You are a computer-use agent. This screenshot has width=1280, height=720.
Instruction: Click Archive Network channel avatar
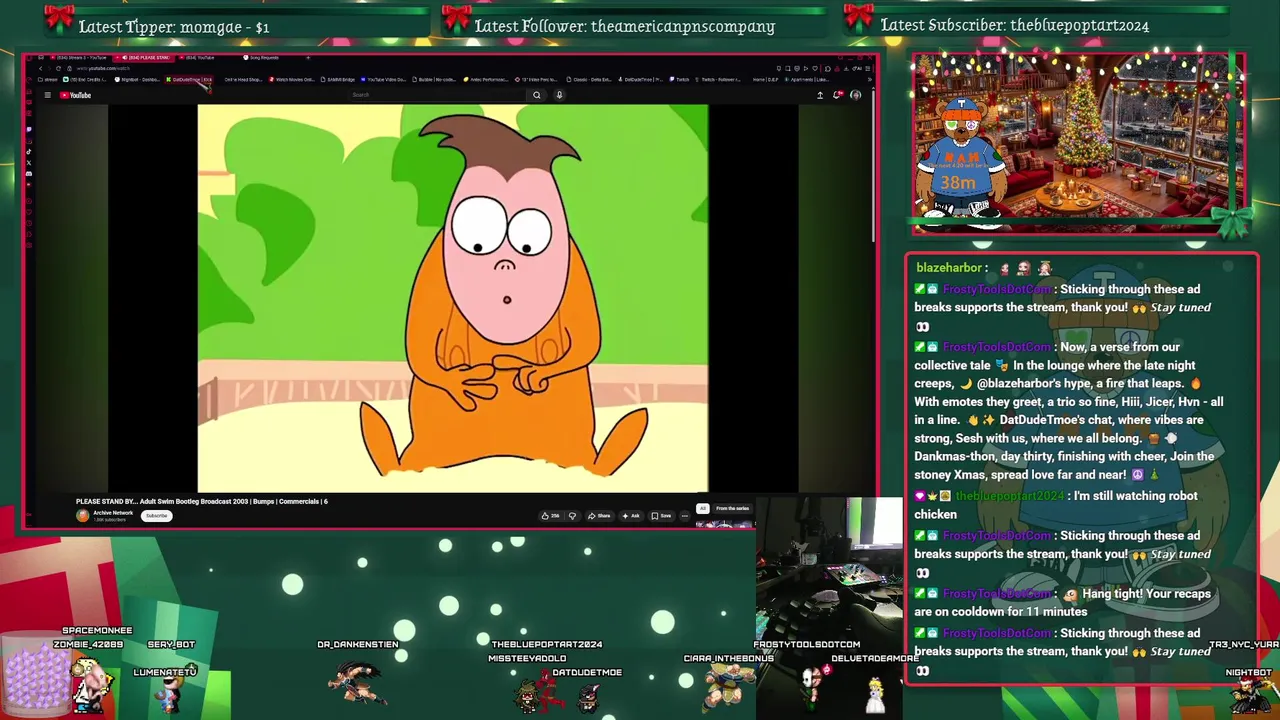82,516
